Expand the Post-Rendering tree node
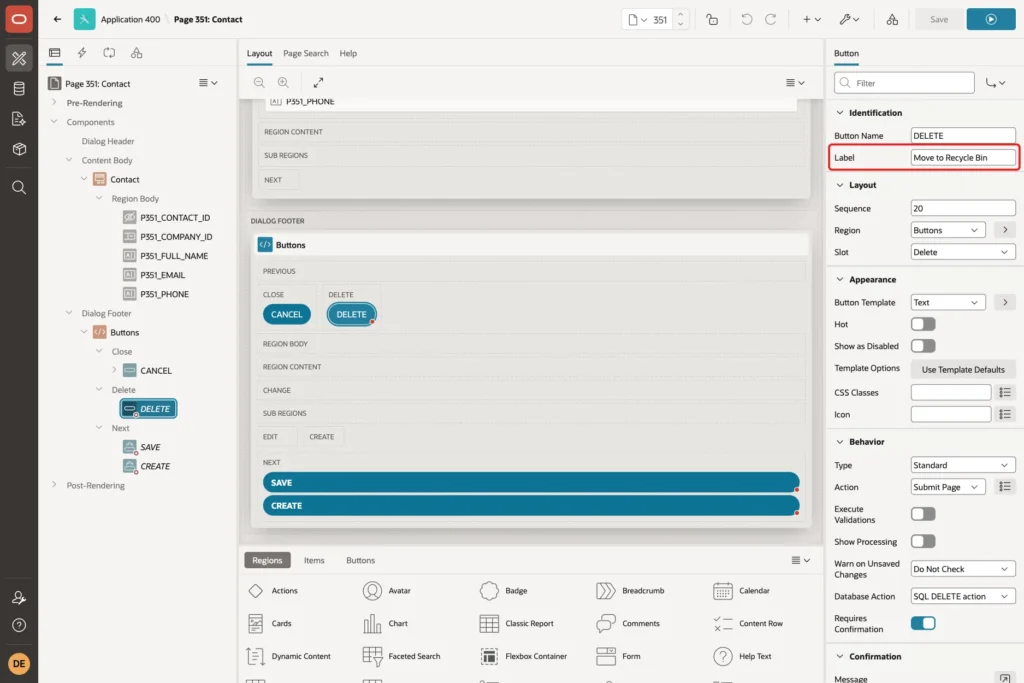Viewport: 1024px width, 683px height. coord(54,485)
